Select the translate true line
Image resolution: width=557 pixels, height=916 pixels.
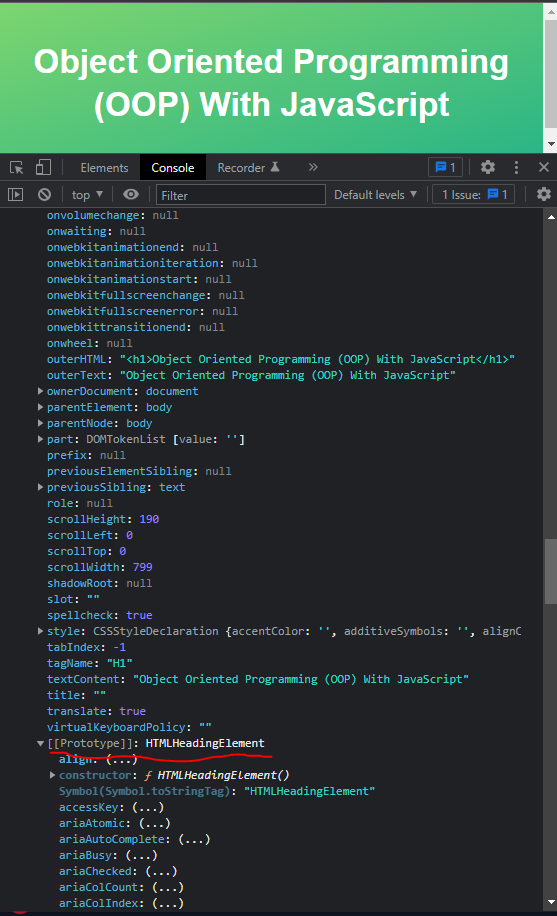point(96,711)
